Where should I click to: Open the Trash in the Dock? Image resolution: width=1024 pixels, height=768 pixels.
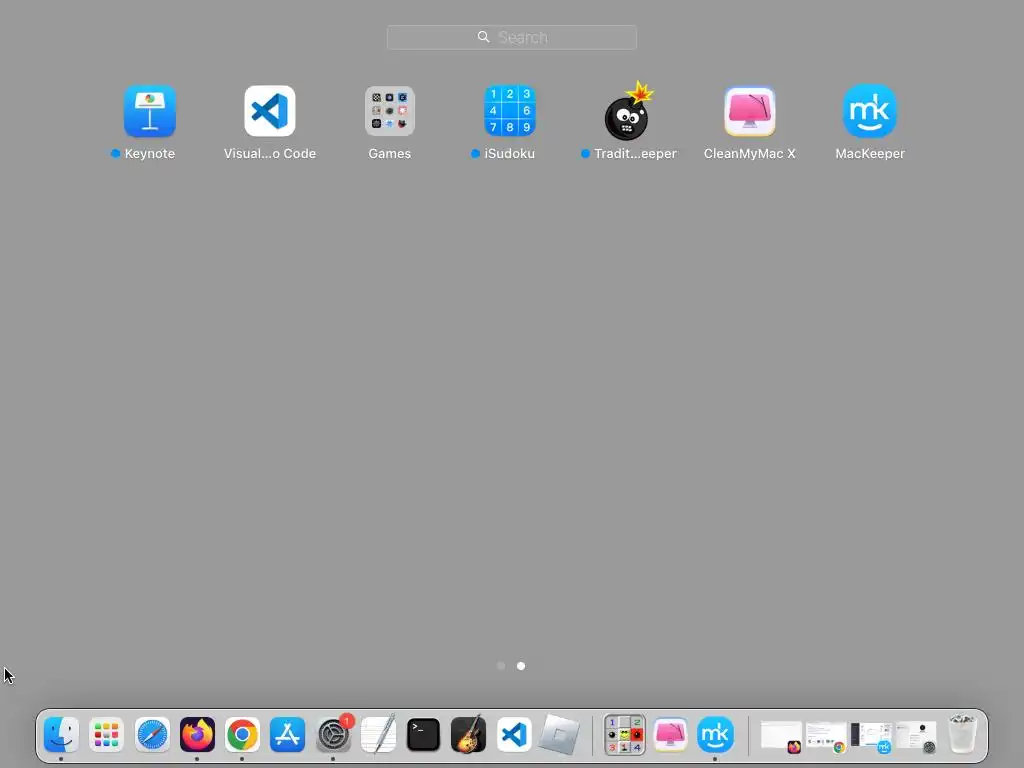962,734
